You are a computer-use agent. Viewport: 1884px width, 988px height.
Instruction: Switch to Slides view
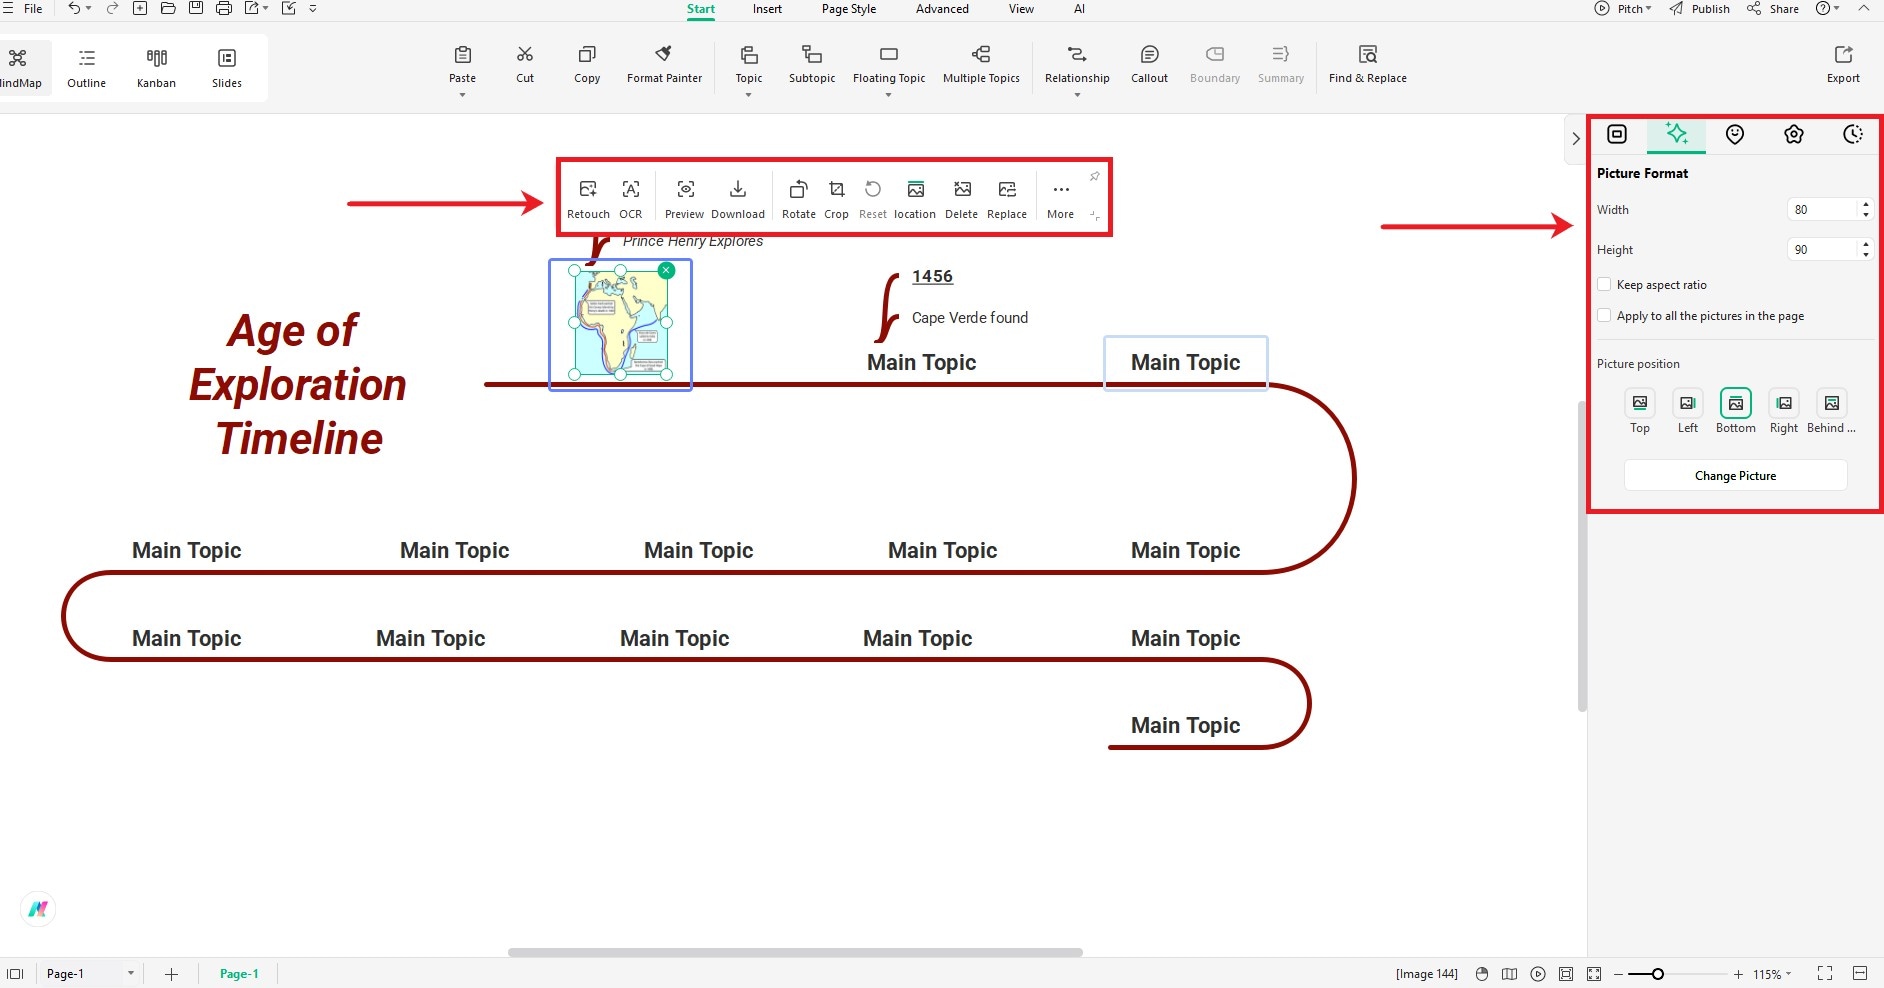coord(227,68)
